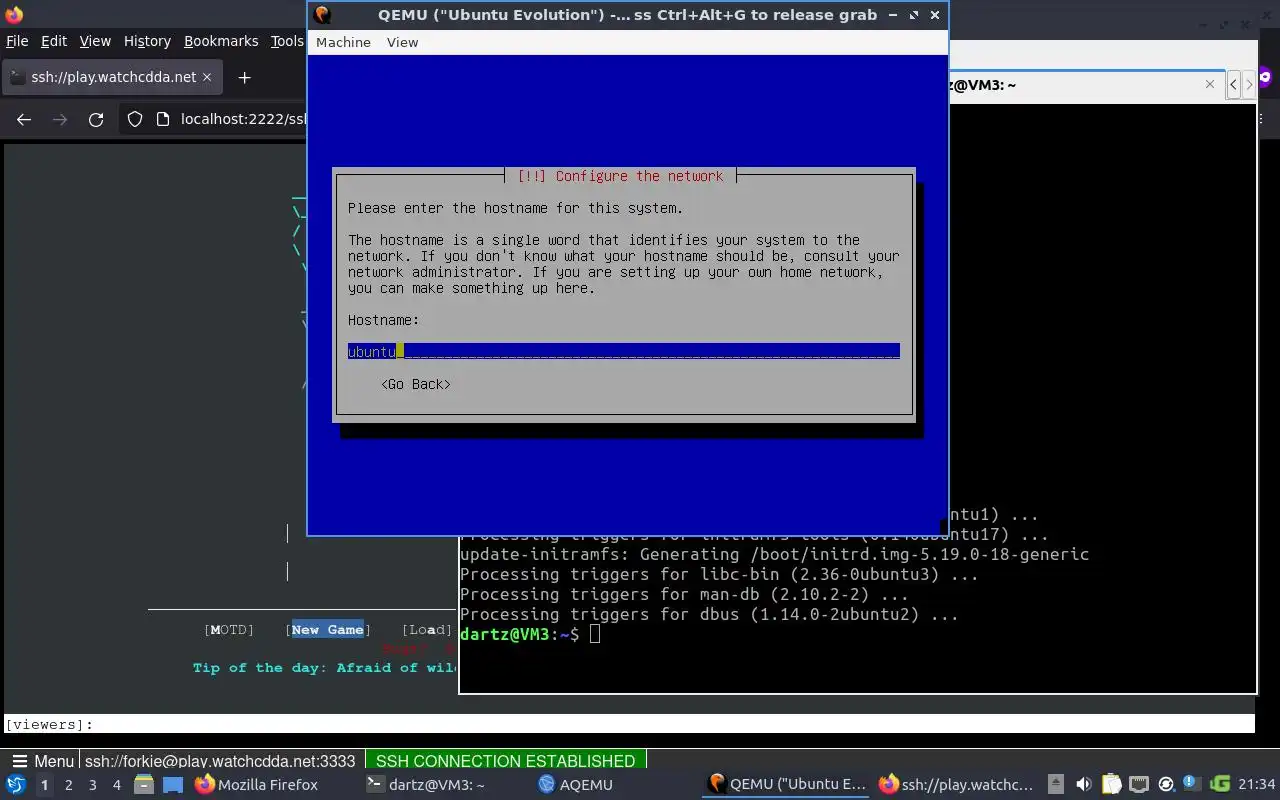Close the QEMU window

[935, 15]
